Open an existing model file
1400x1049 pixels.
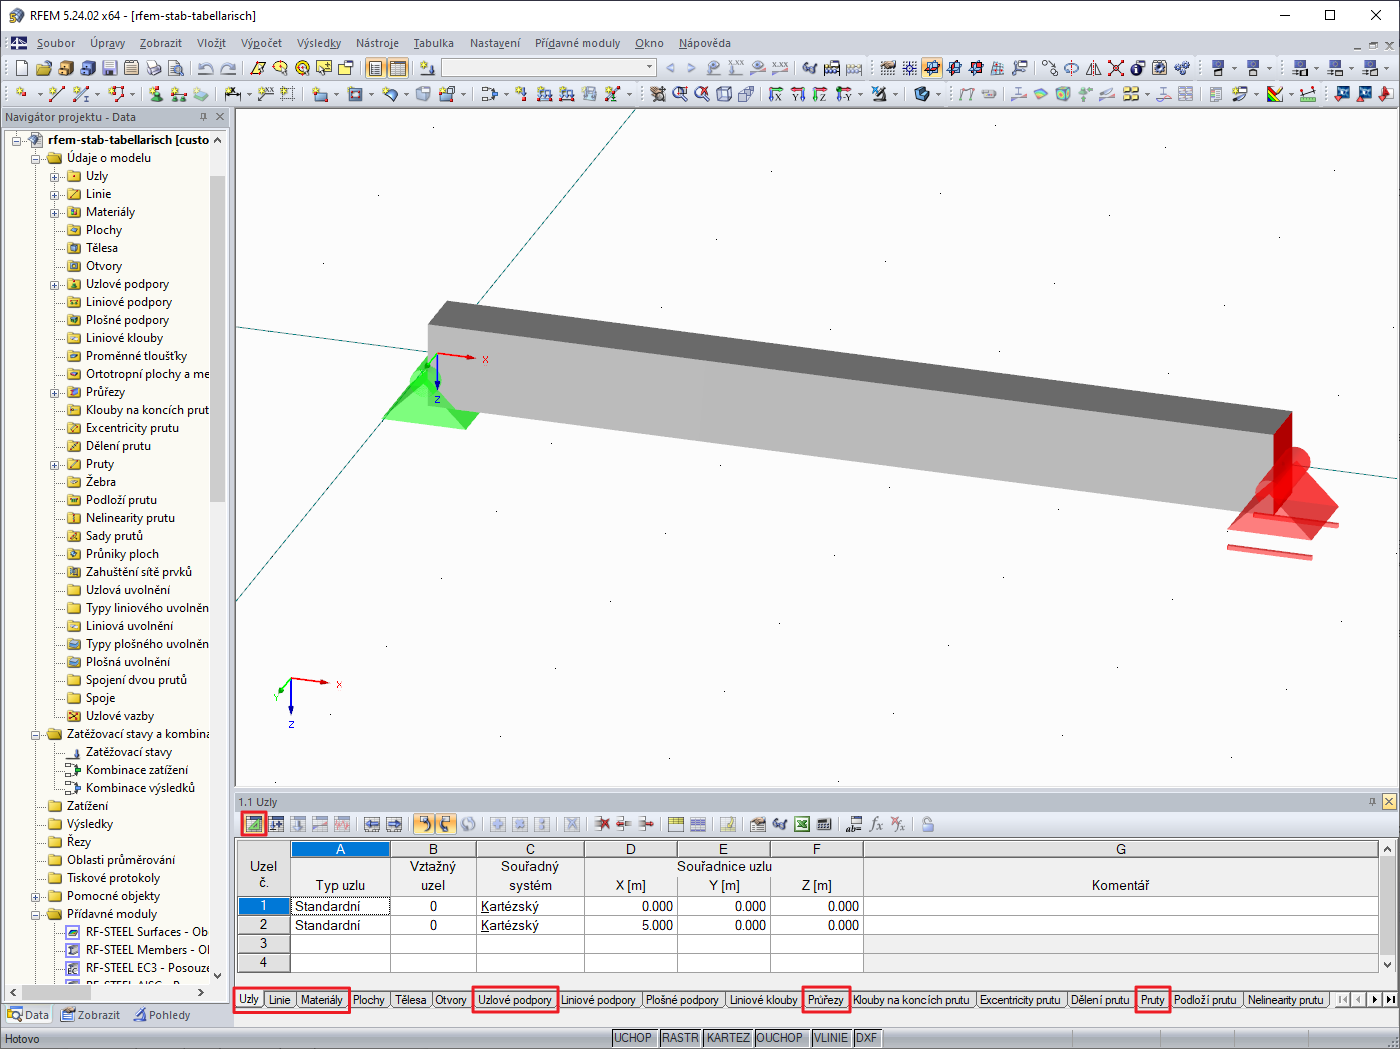43,68
